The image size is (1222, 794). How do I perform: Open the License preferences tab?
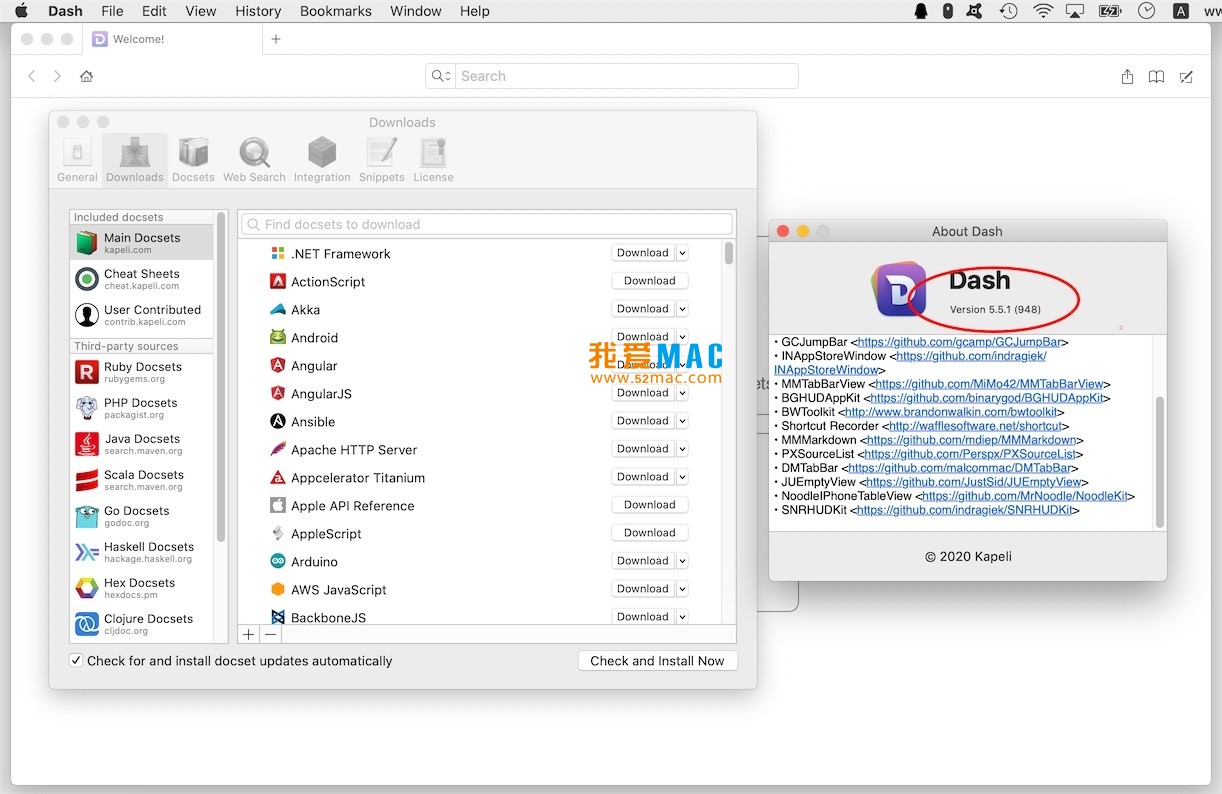[433, 160]
